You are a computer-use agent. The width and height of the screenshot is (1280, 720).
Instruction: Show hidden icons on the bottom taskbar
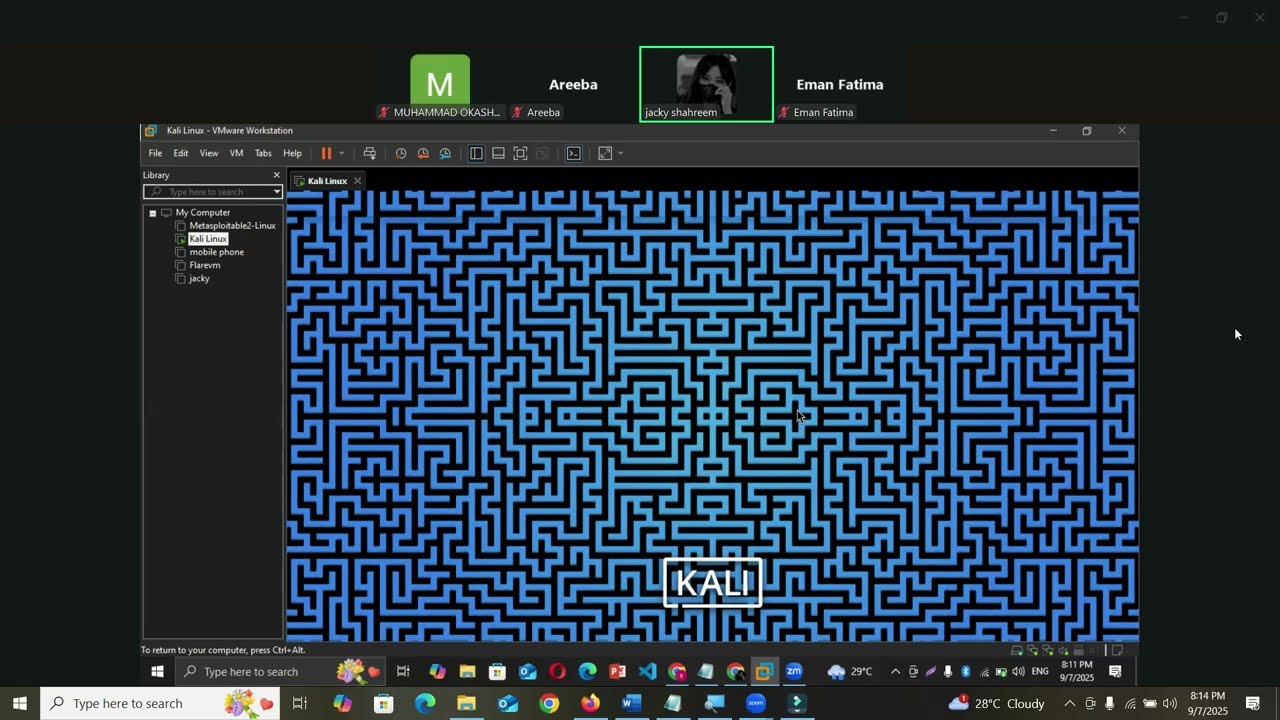(1069, 704)
